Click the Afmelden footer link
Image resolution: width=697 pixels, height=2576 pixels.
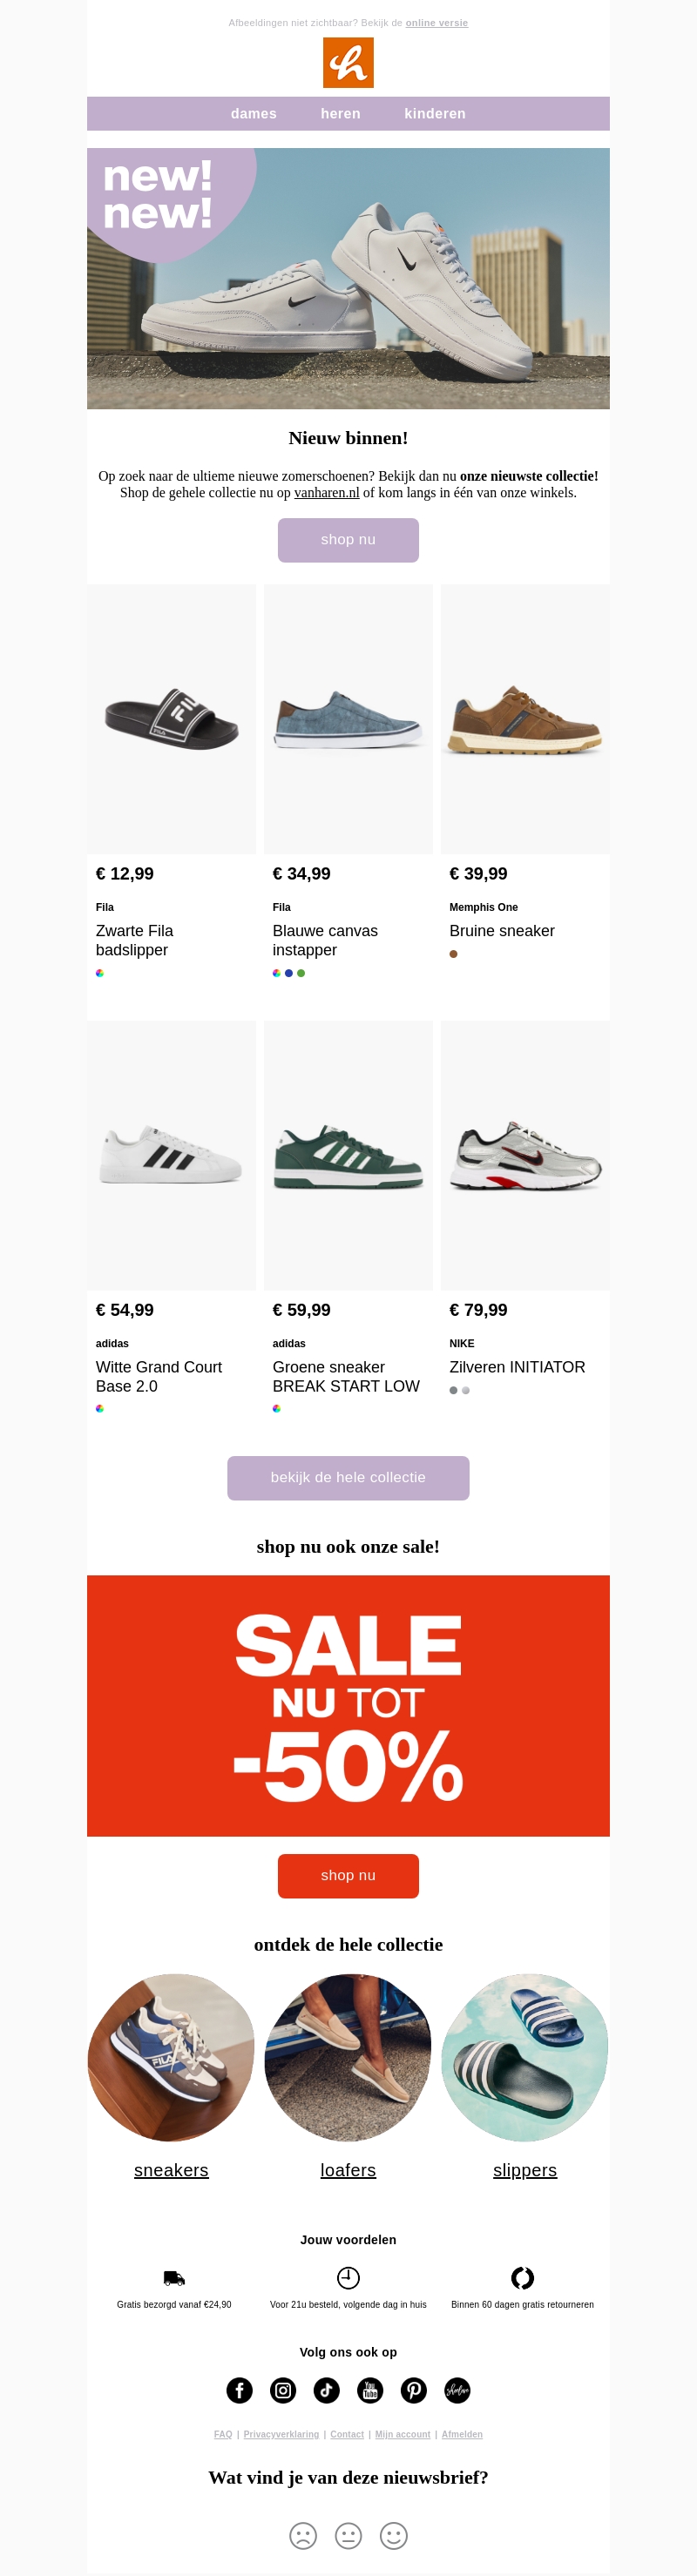(x=462, y=2434)
